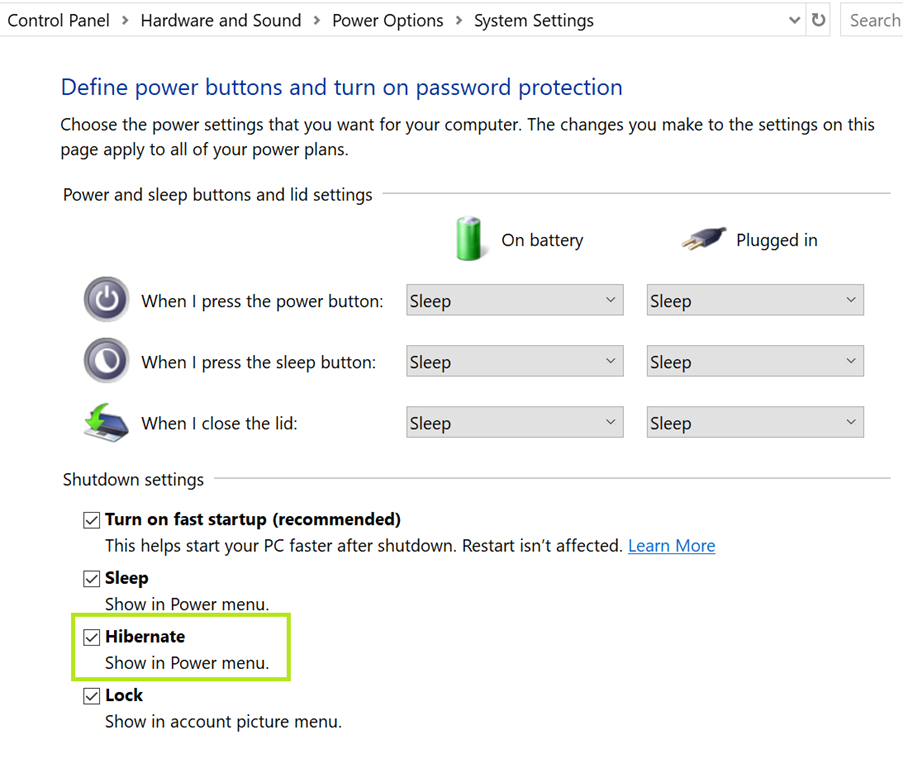Open sleep button On battery dropdown
The width and height of the screenshot is (903, 768).
(x=514, y=362)
